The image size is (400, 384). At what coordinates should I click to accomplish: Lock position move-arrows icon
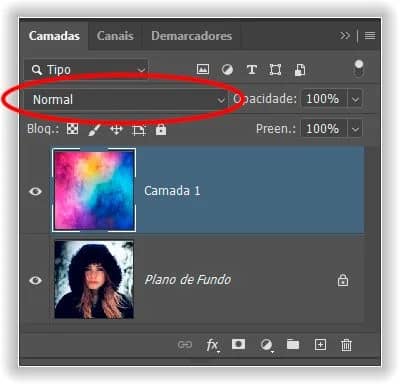point(116,130)
